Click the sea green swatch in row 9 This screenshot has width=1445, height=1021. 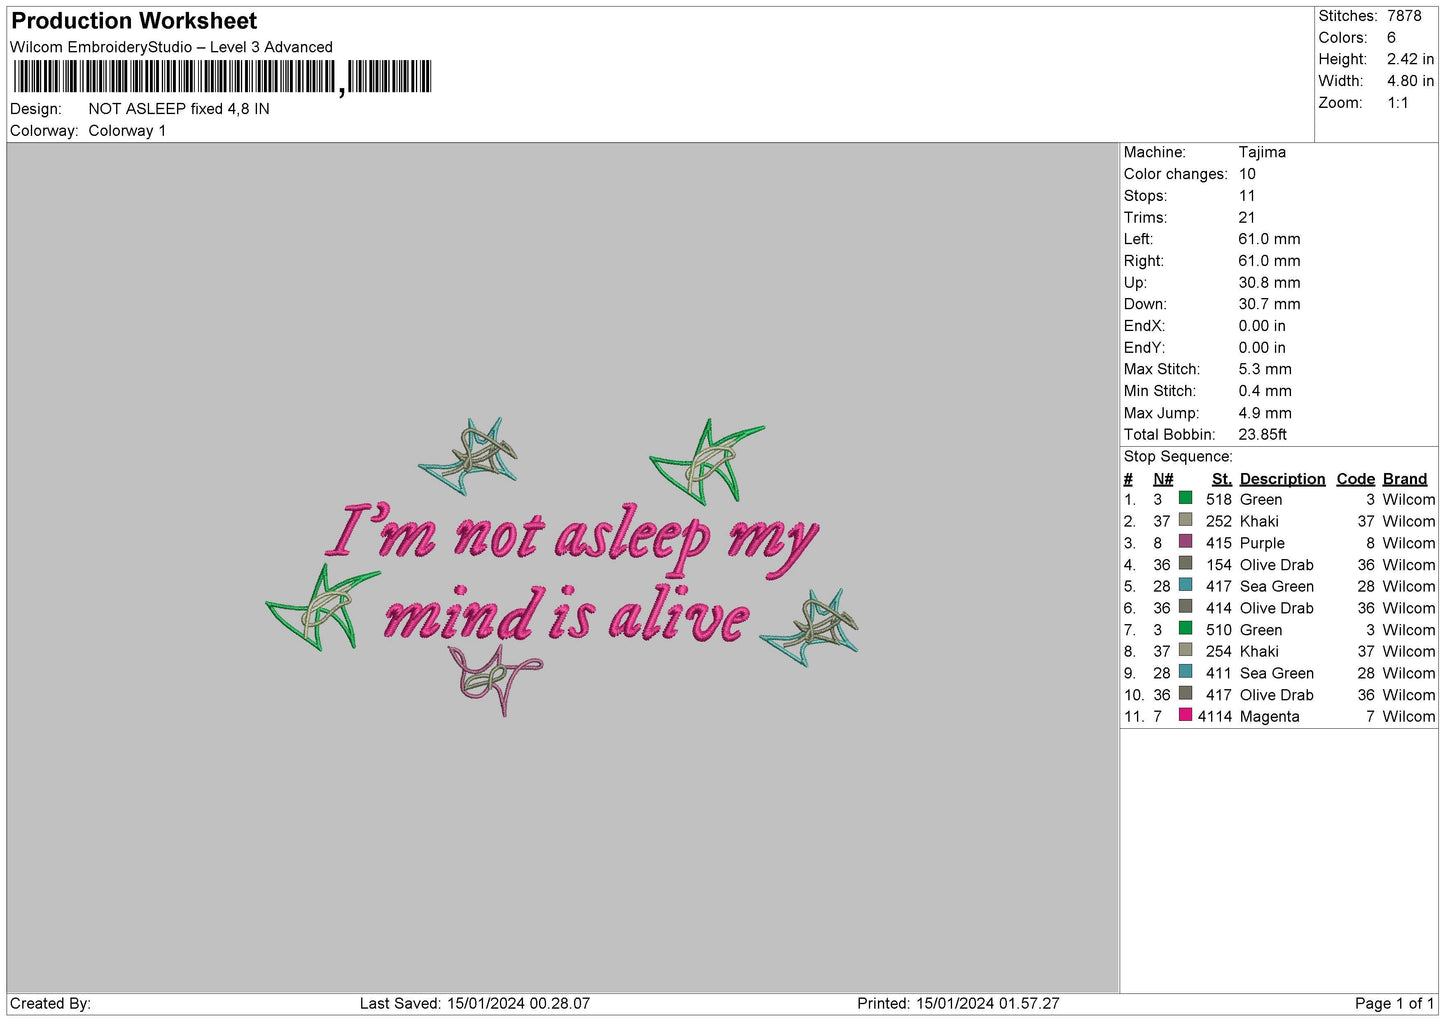pos(1185,672)
